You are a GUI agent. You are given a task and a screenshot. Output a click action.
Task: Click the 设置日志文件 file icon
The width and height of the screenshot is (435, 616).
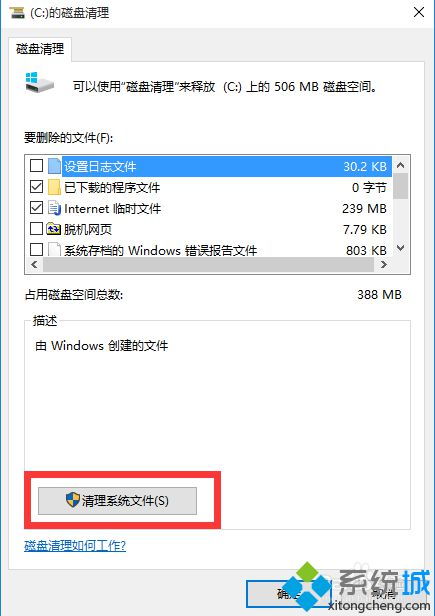click(55, 166)
